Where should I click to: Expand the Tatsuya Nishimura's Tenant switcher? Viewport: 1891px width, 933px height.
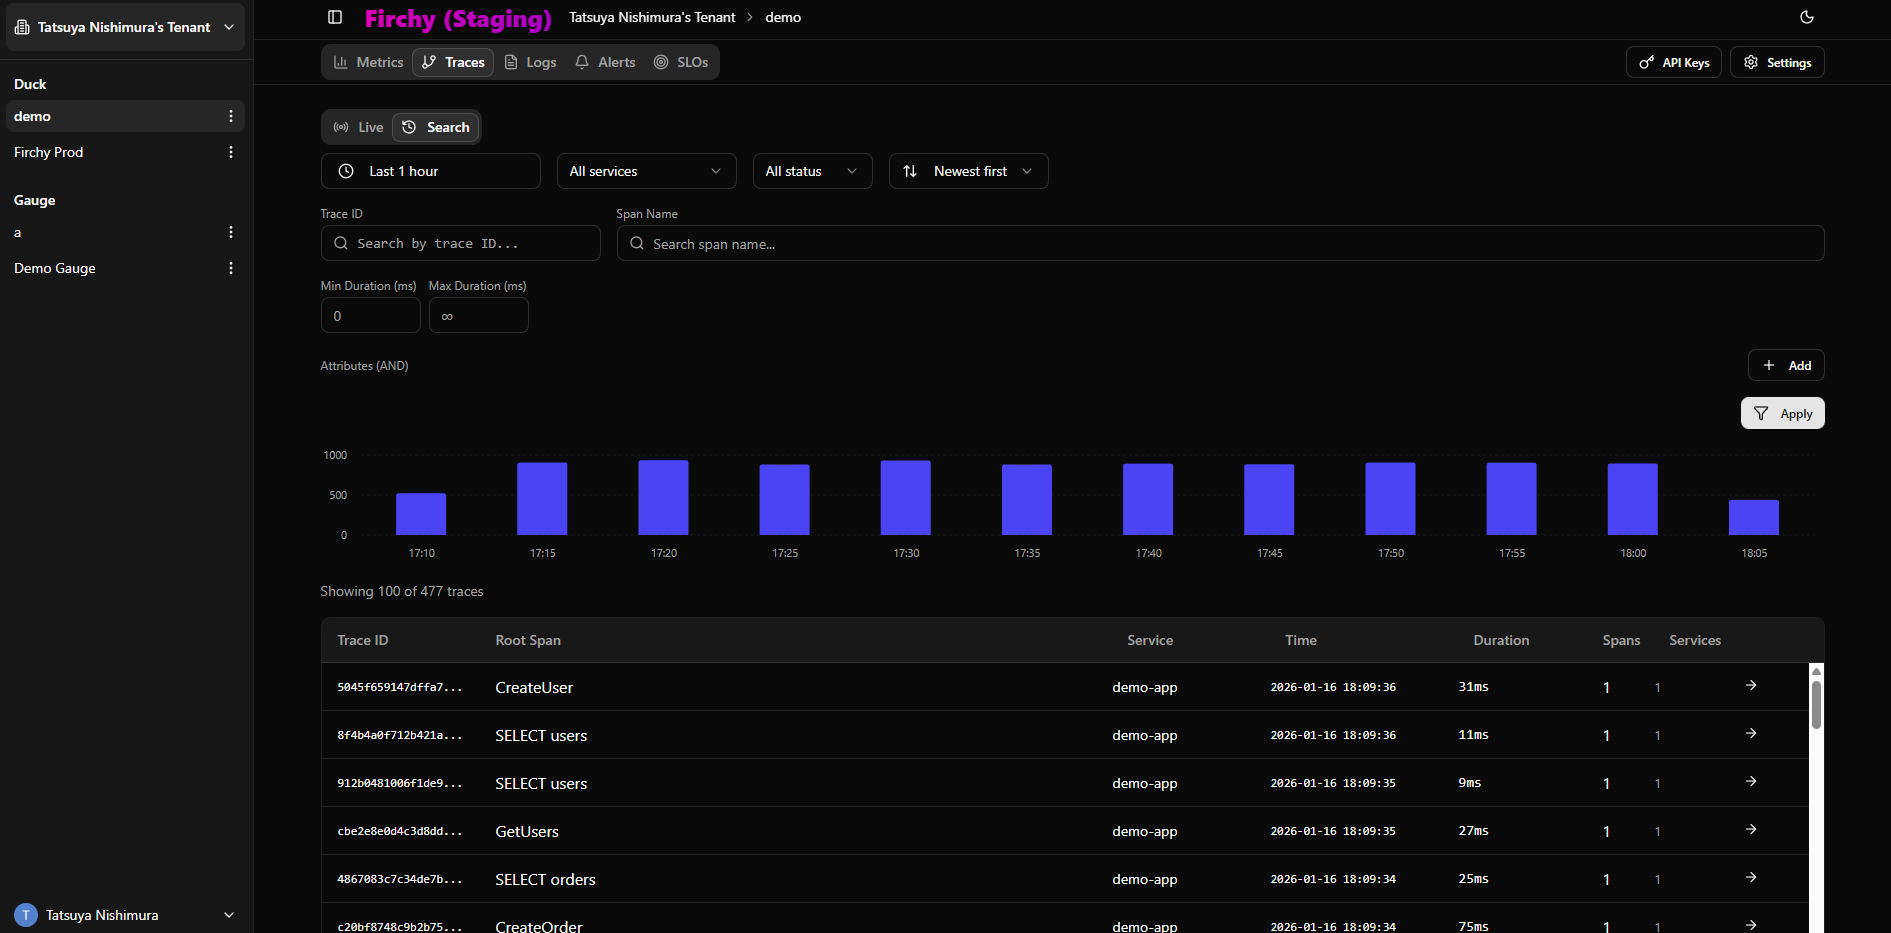pyautogui.click(x=229, y=27)
